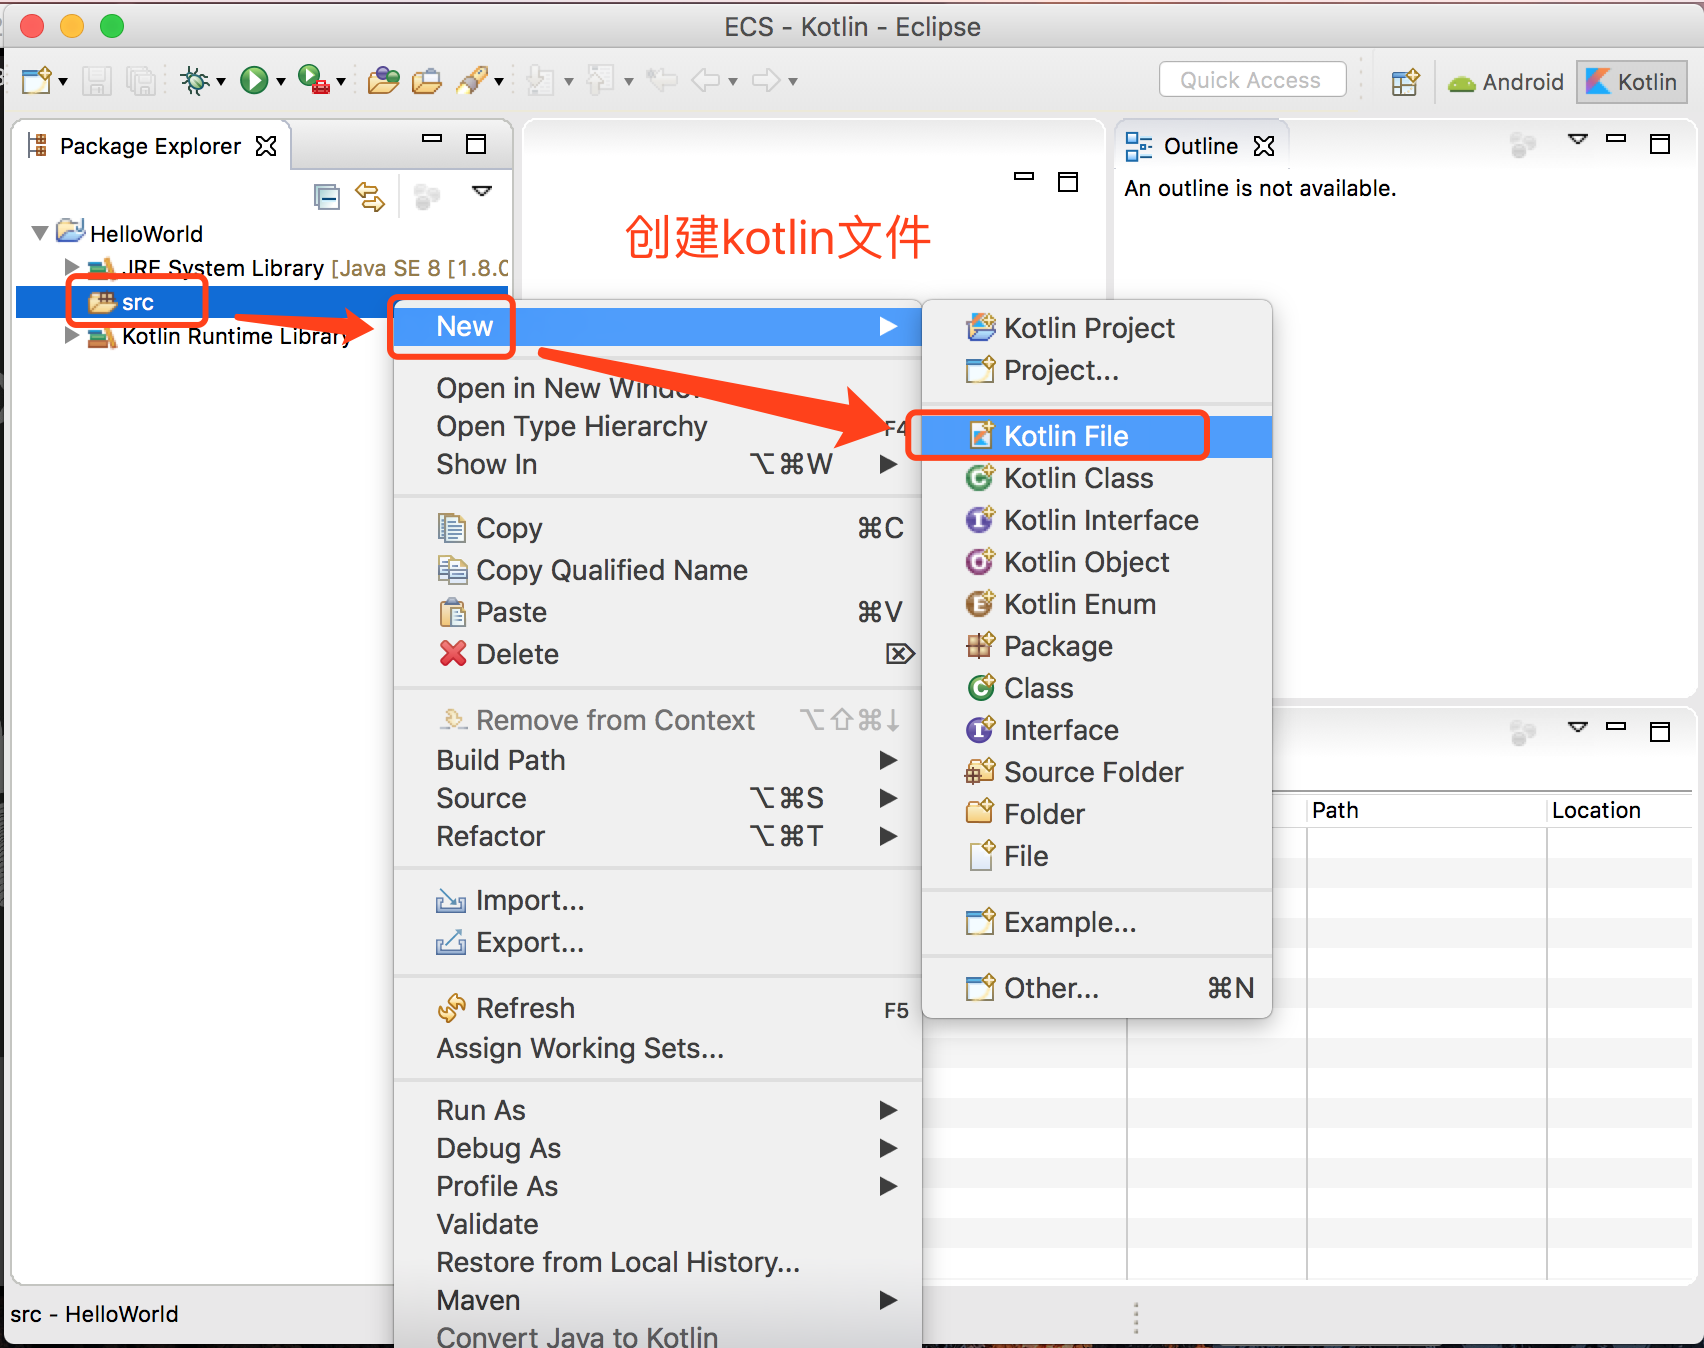Select the HelloWorld project
The height and width of the screenshot is (1348, 1704).
point(146,234)
